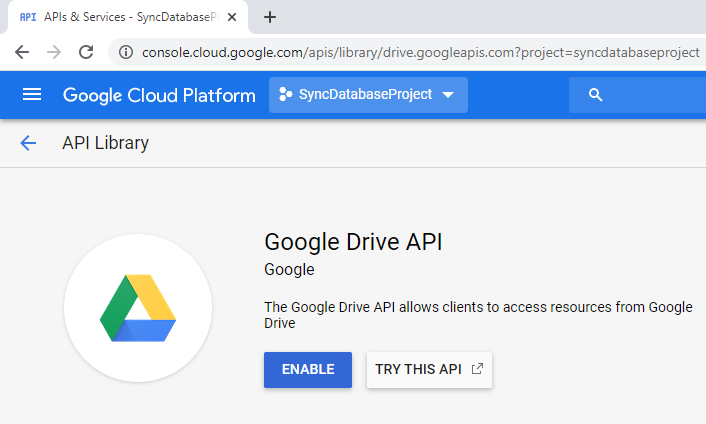The height and width of the screenshot is (424, 706).
Task: Go back using API Library arrow
Action: [28, 143]
